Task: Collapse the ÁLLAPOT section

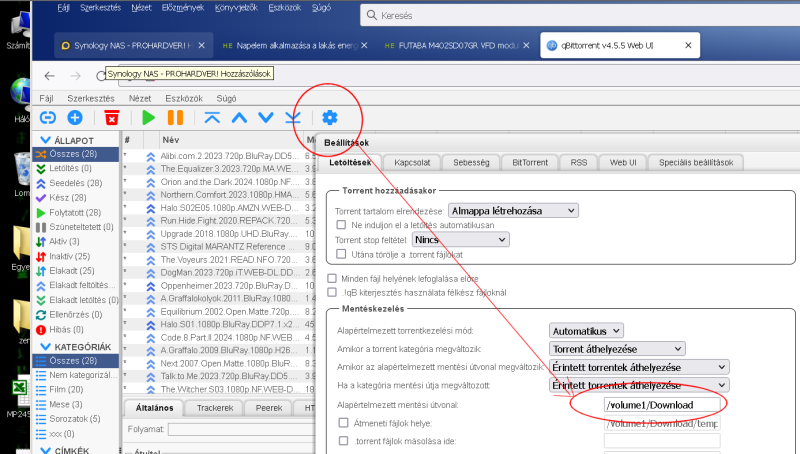Action: click(x=45, y=140)
